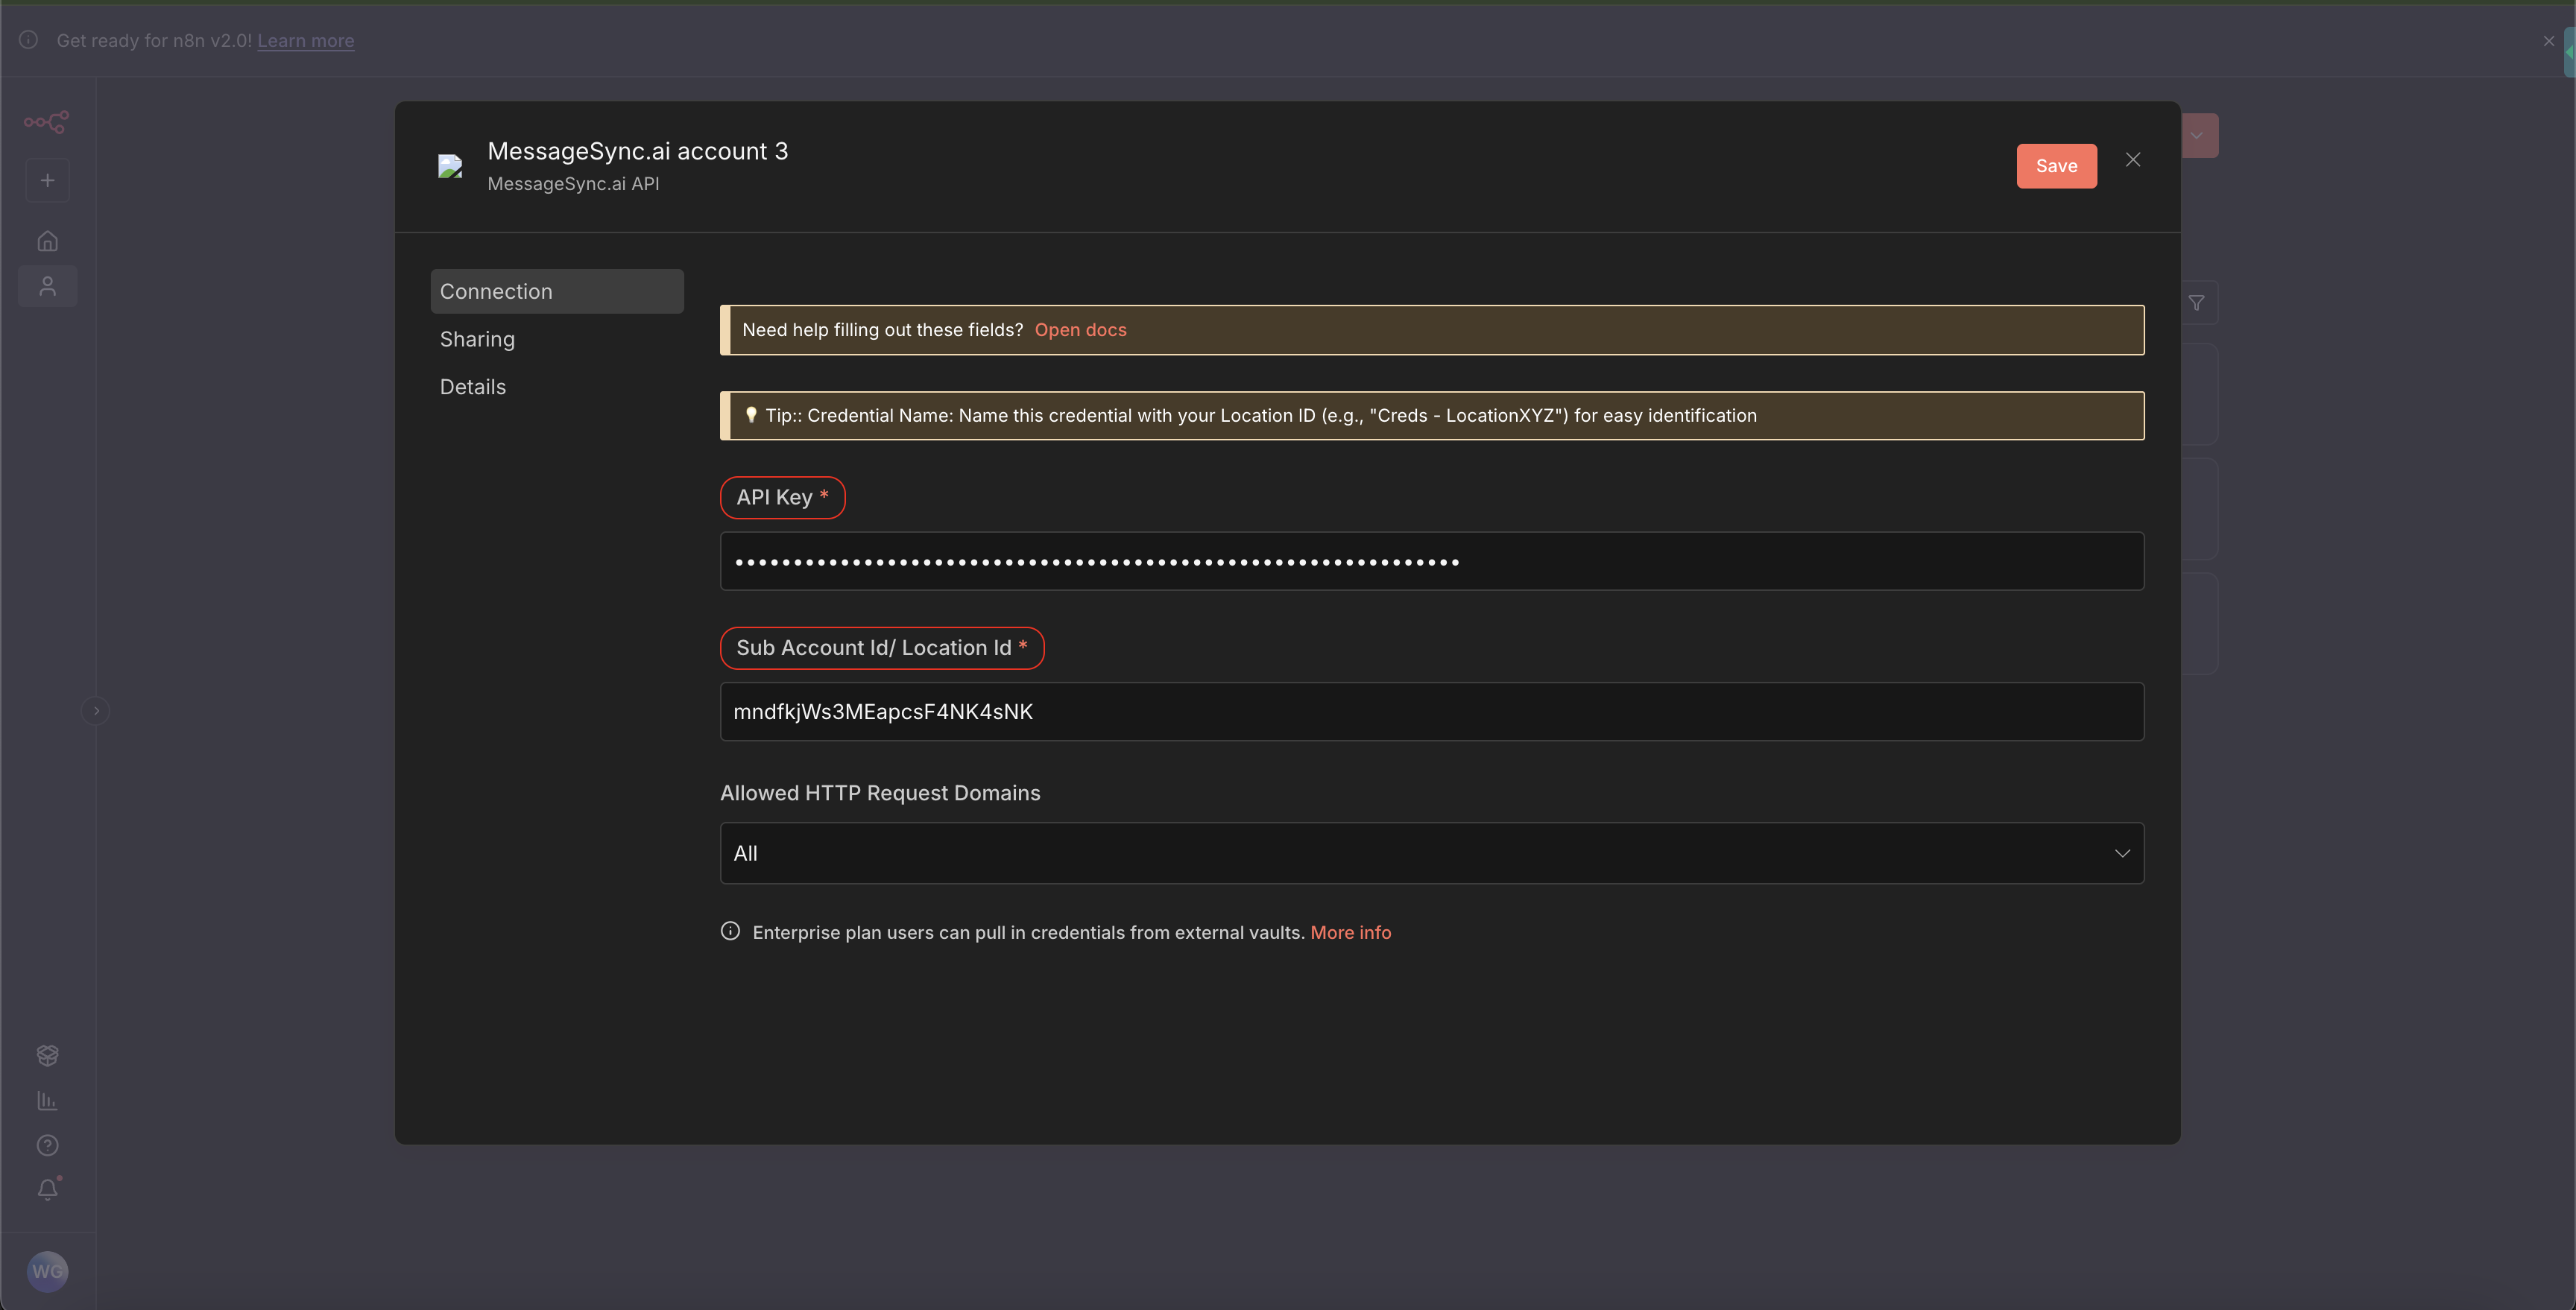Image resolution: width=2576 pixels, height=1310 pixels.
Task: Switch to the Sharing tab
Action: pyautogui.click(x=477, y=339)
